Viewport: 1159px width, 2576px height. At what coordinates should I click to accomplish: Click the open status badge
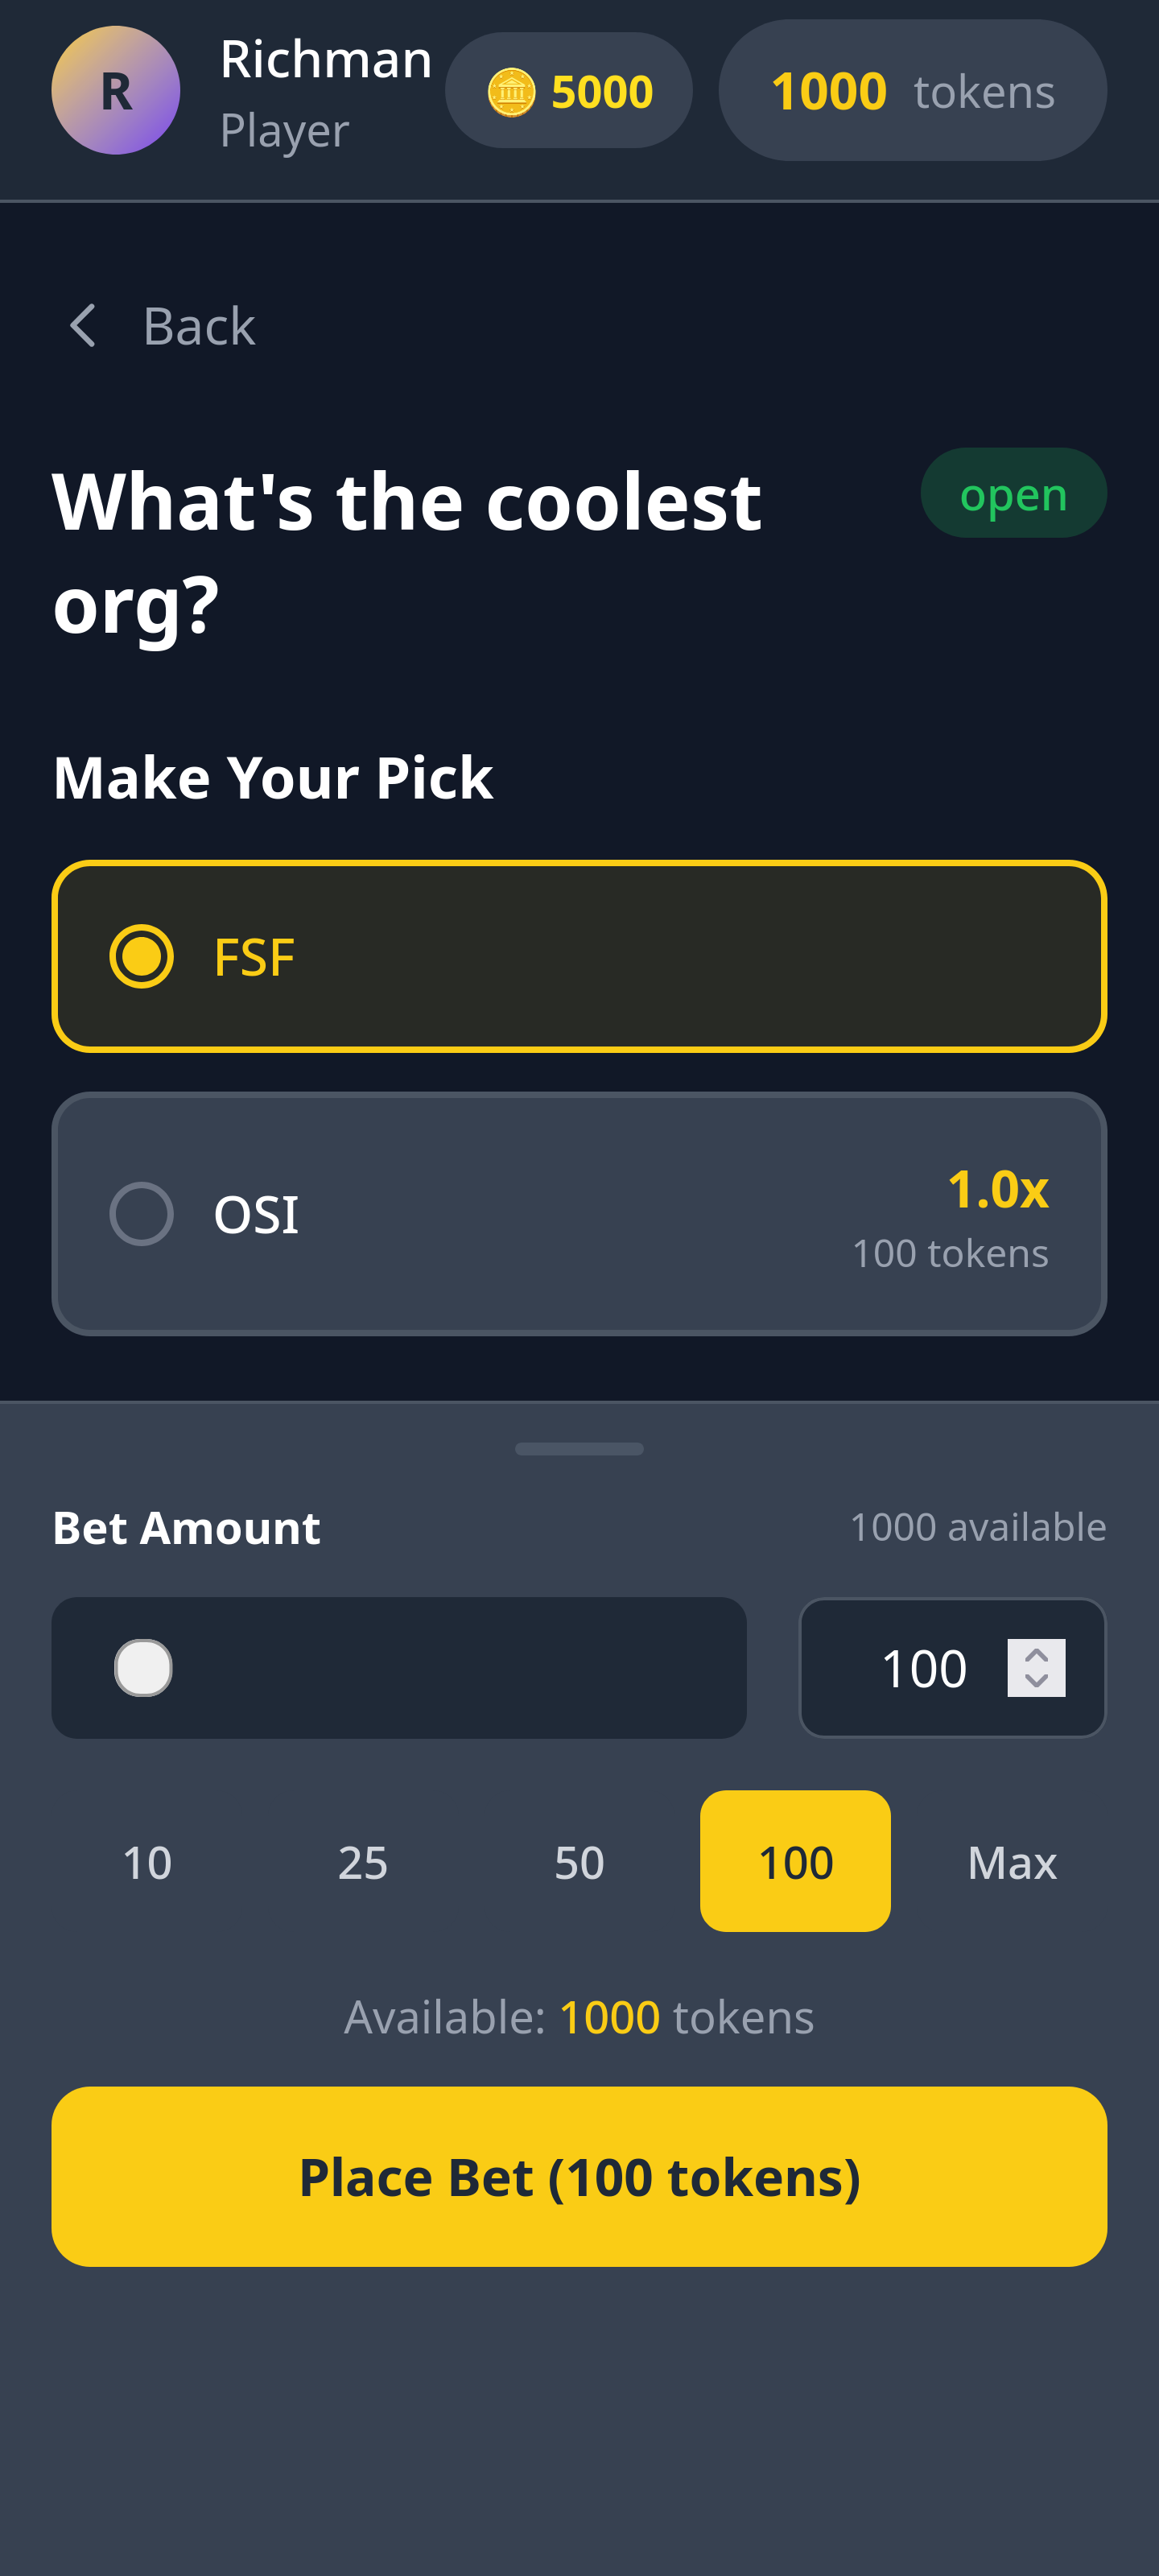(x=1013, y=492)
